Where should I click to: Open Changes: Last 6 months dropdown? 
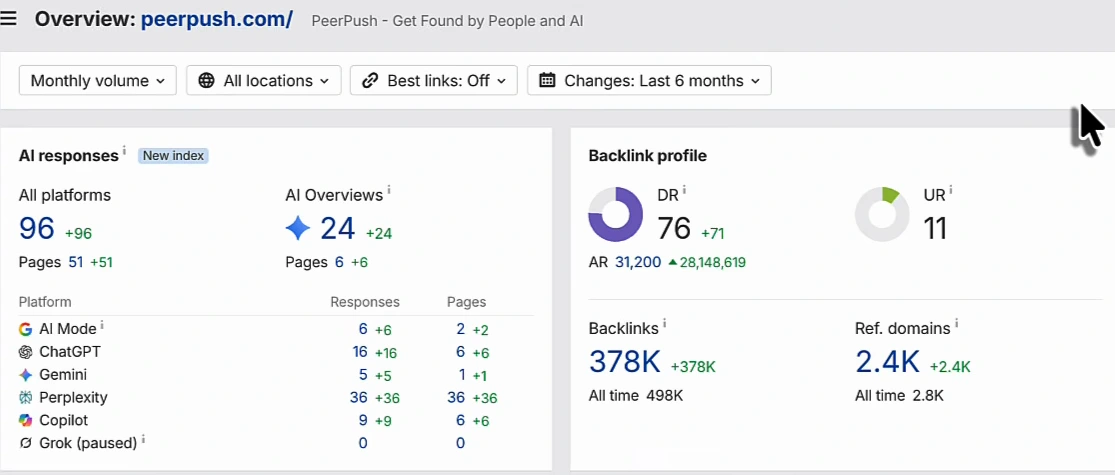(x=649, y=80)
